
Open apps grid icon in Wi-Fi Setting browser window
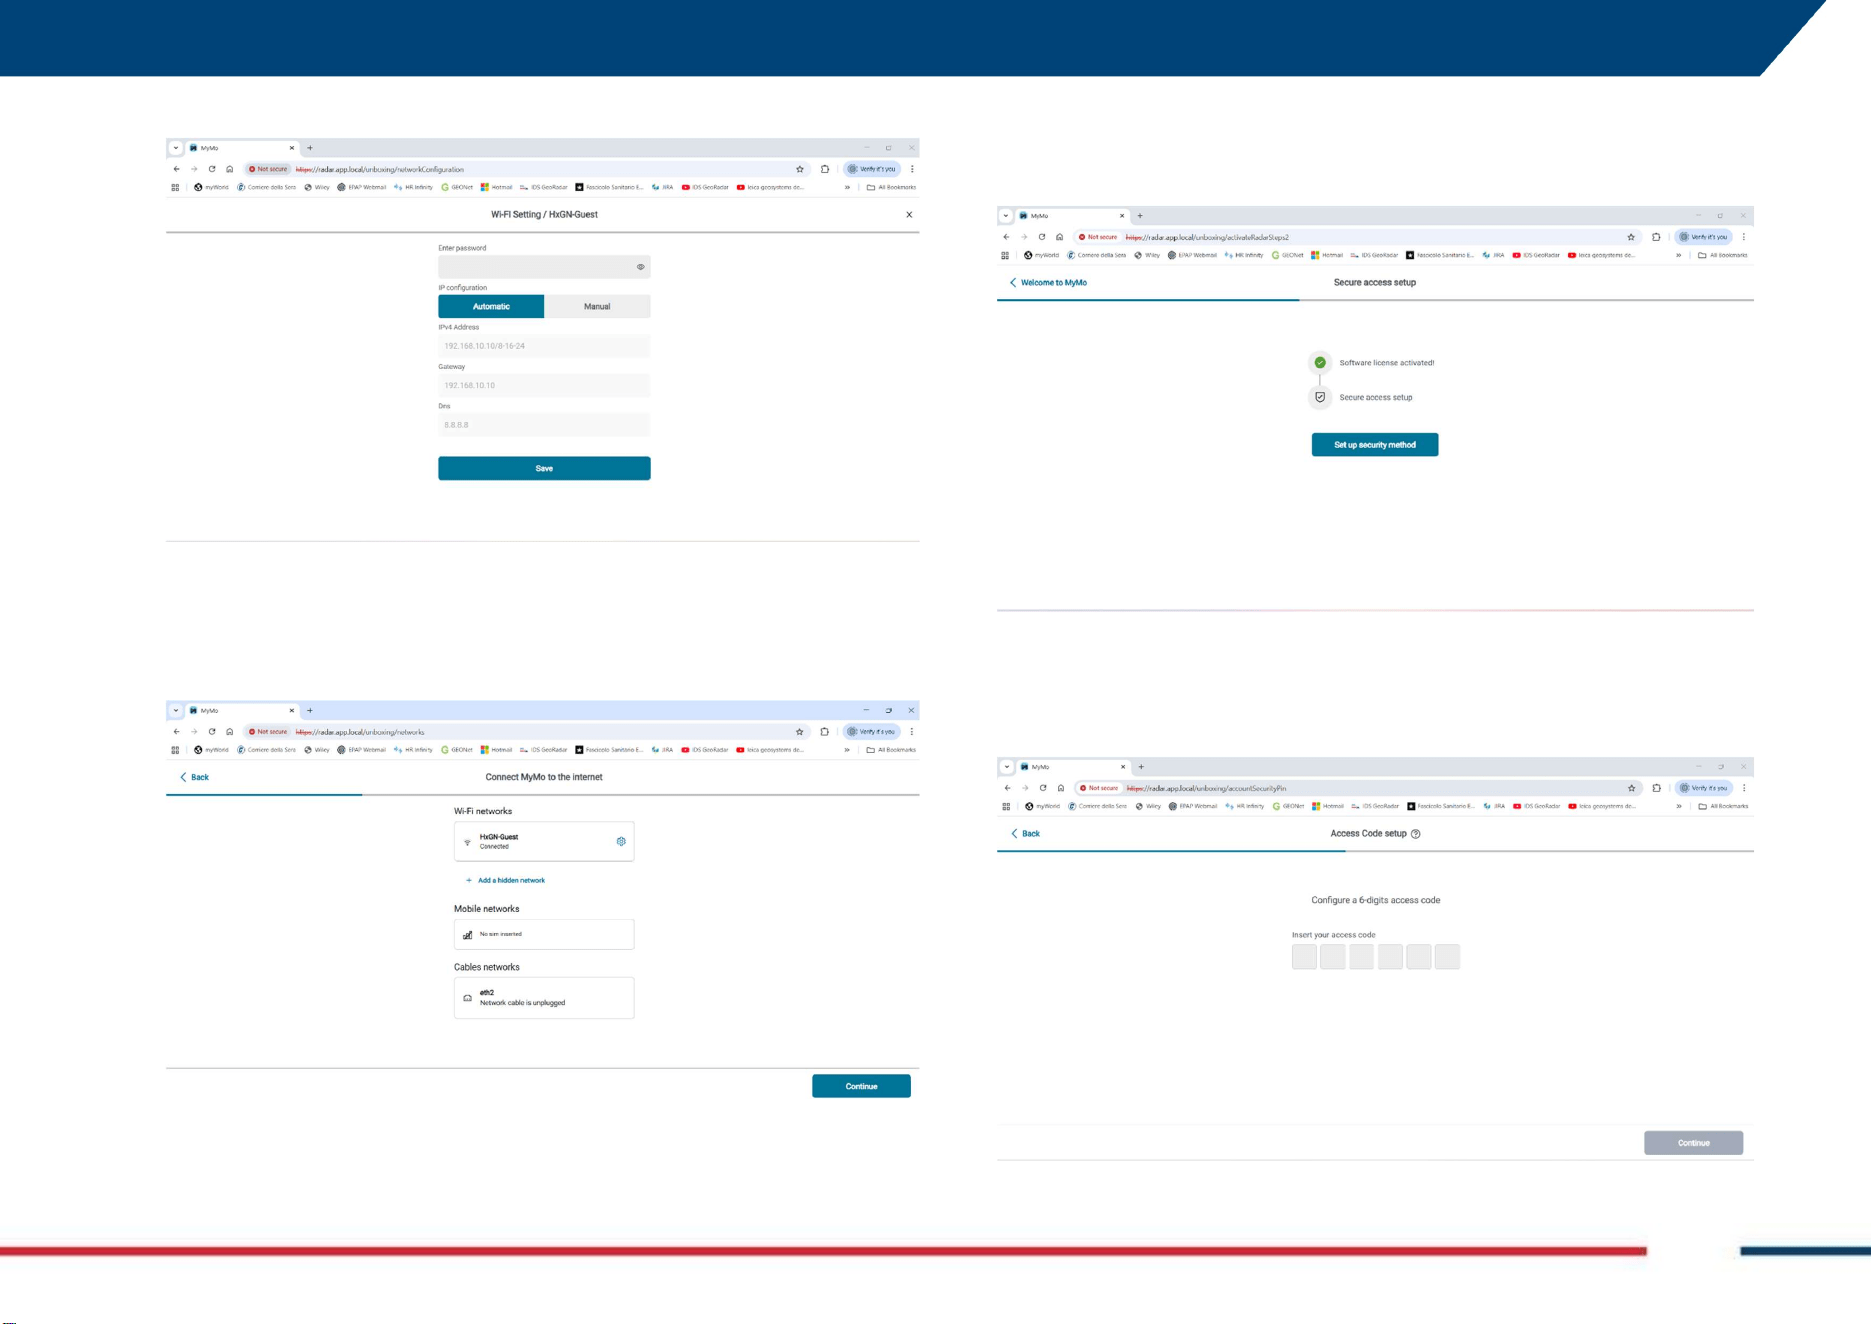point(175,187)
